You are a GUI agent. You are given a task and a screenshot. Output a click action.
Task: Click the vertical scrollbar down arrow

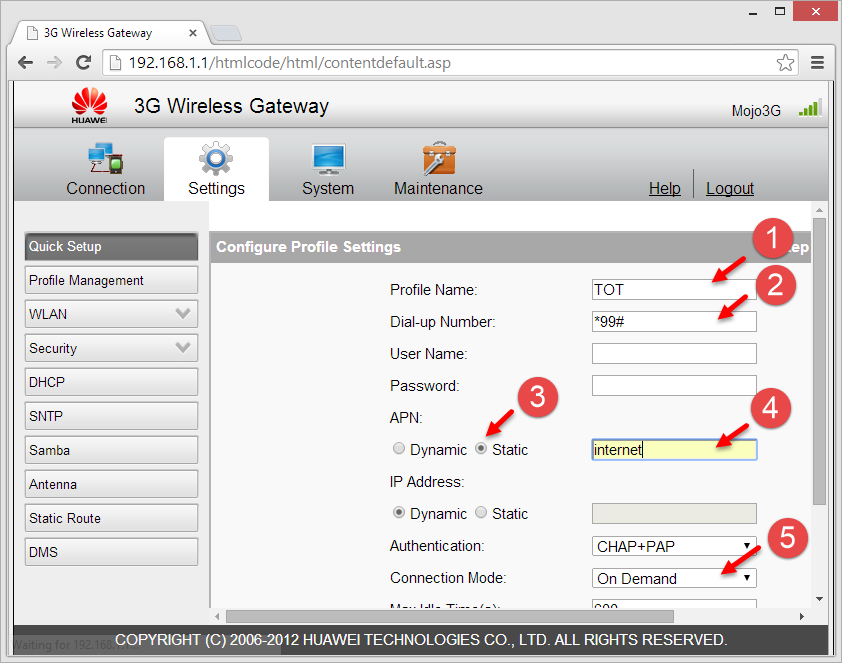click(819, 599)
